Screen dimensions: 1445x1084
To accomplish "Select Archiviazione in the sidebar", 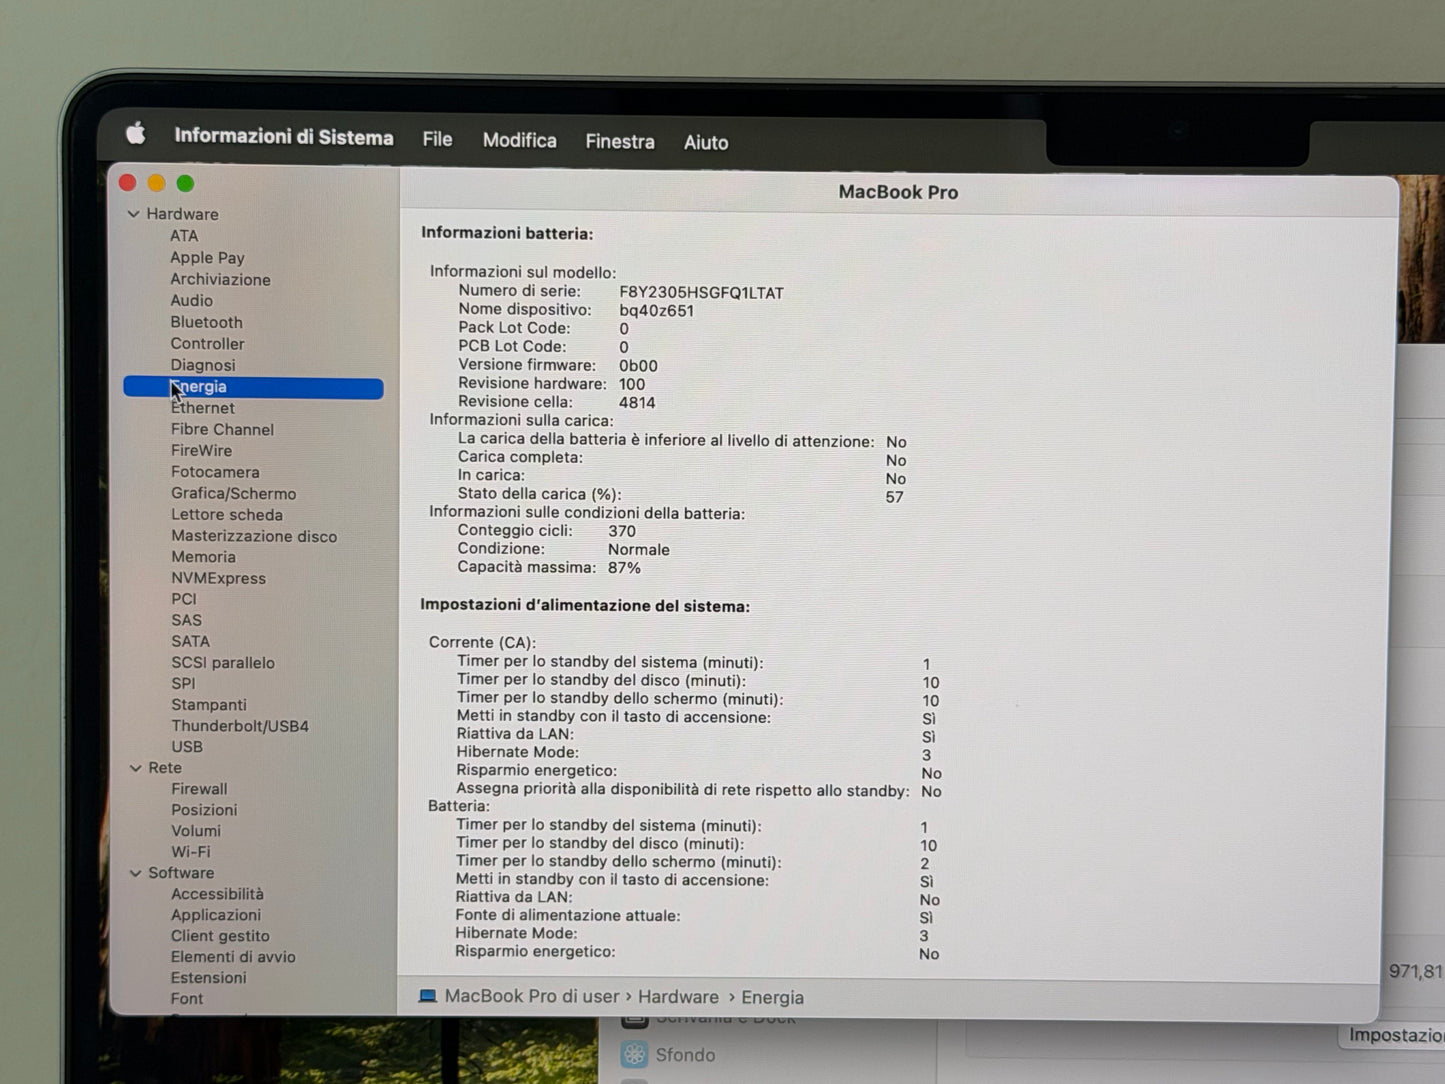I will [220, 280].
